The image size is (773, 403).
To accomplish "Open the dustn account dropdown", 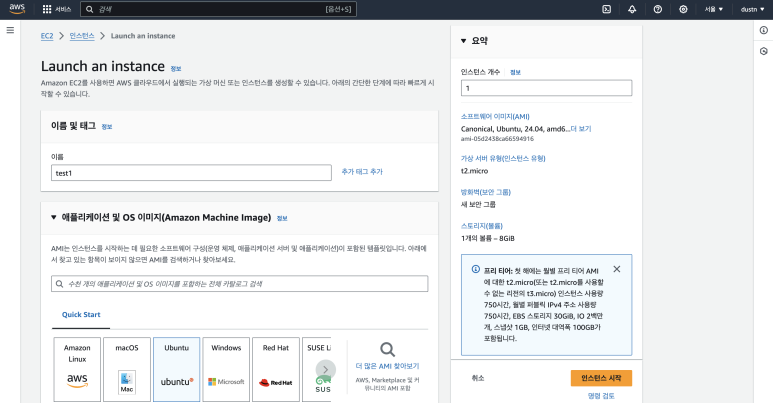I will (x=752, y=9).
